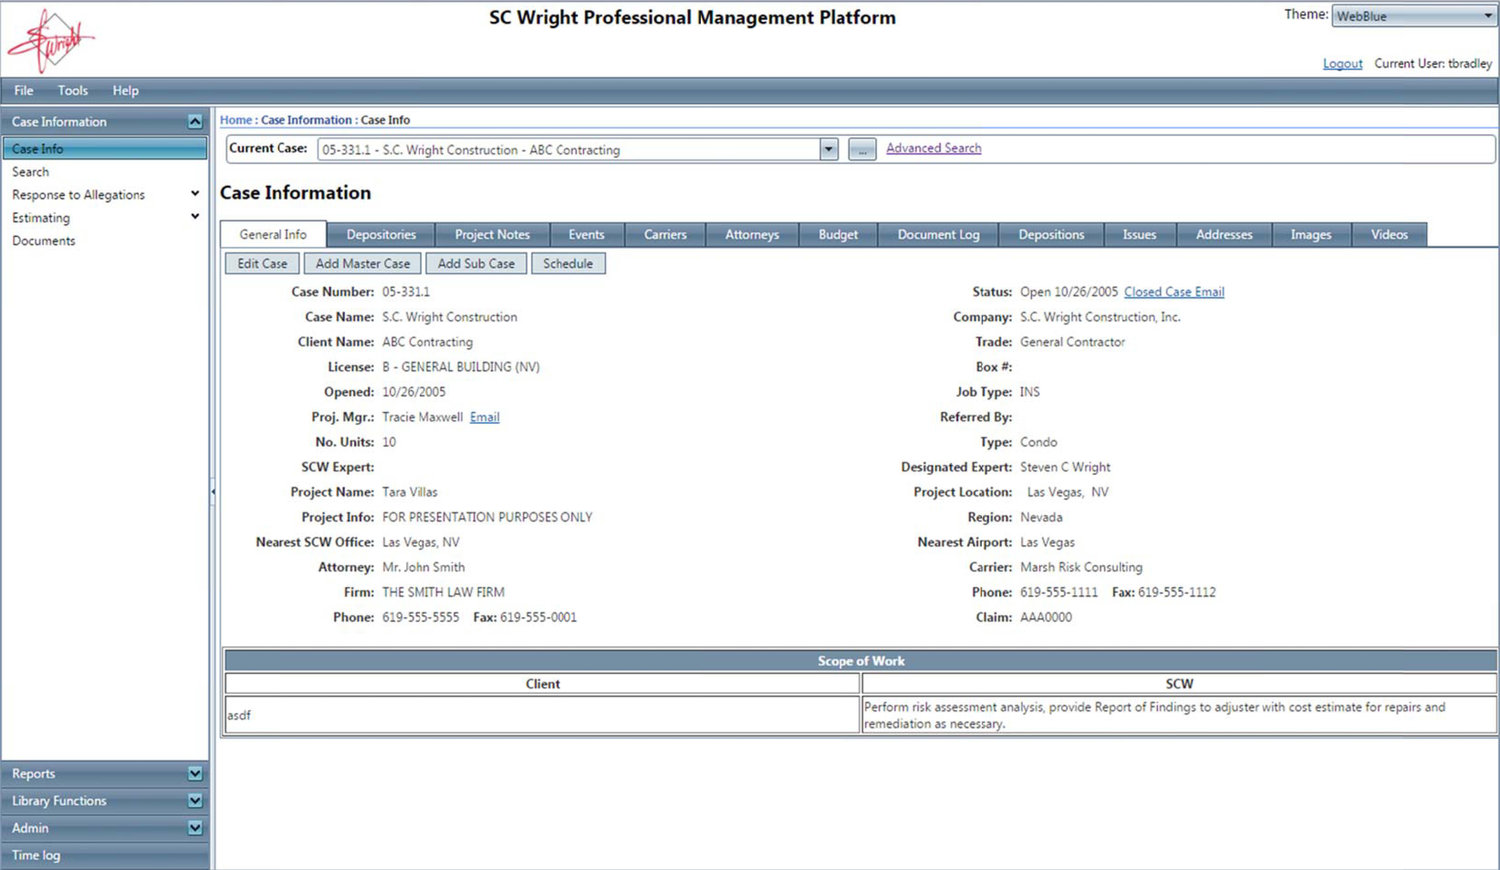Click the sidebar splitter collapse handle
The image size is (1500, 870).
click(213, 492)
